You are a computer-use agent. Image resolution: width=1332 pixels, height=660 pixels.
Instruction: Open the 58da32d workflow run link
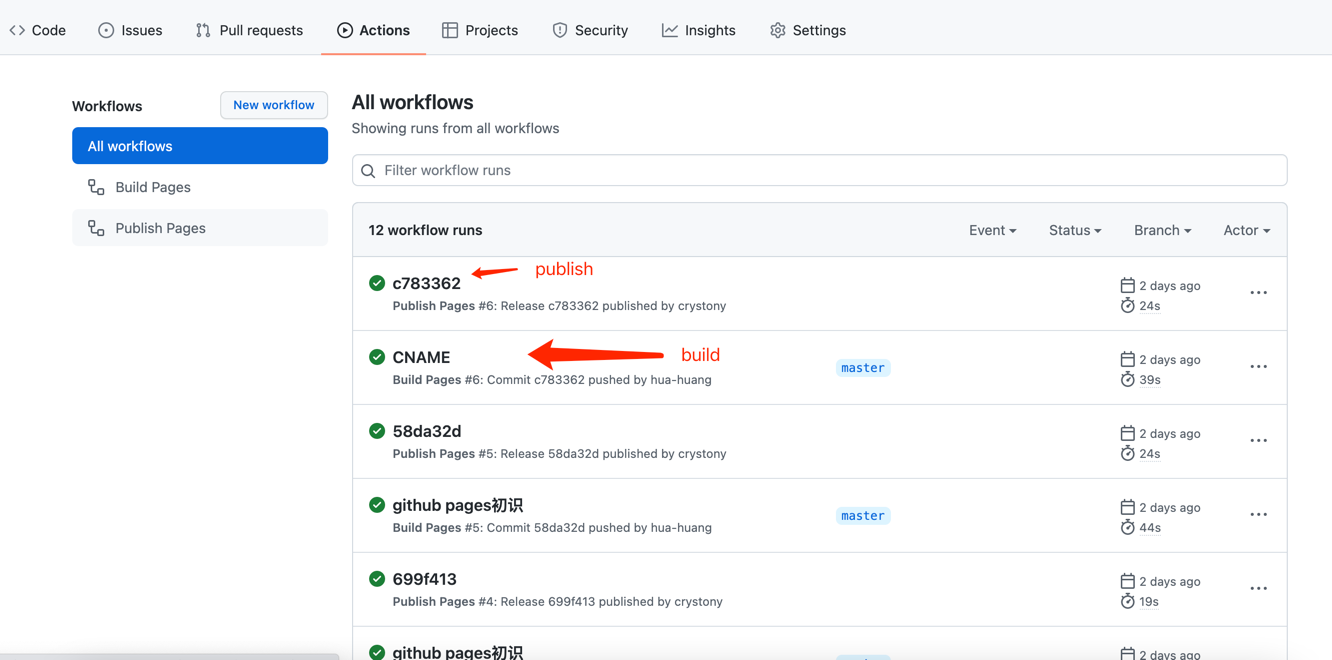(x=427, y=431)
